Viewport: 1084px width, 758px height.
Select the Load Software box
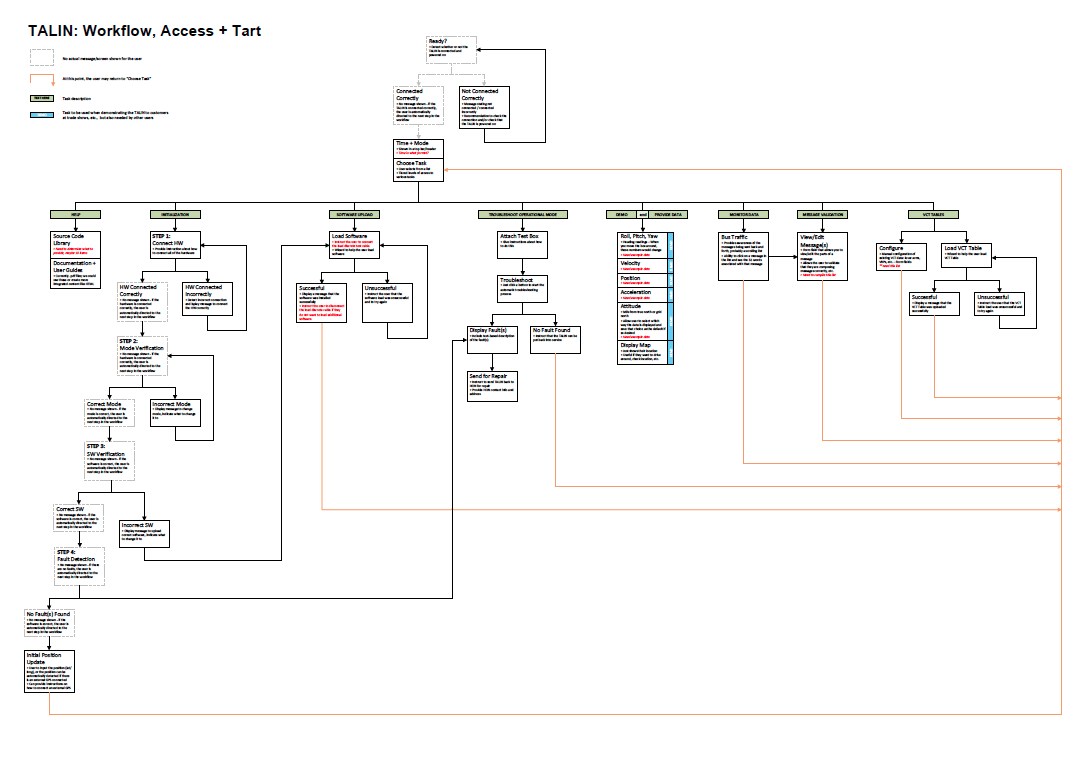(353, 245)
